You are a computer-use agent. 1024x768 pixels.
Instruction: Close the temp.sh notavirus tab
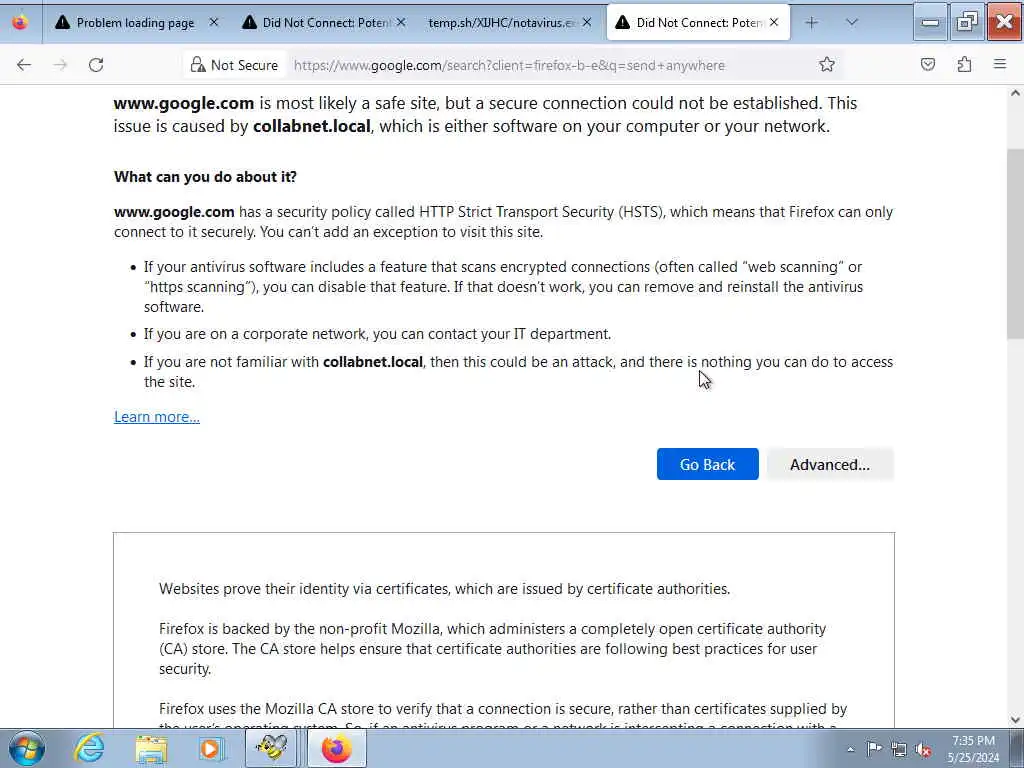587,22
